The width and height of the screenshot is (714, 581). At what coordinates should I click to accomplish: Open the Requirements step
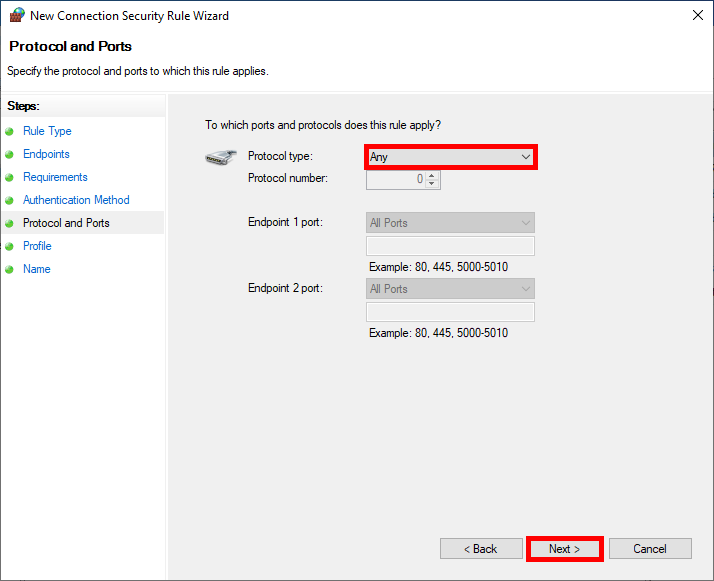click(55, 177)
